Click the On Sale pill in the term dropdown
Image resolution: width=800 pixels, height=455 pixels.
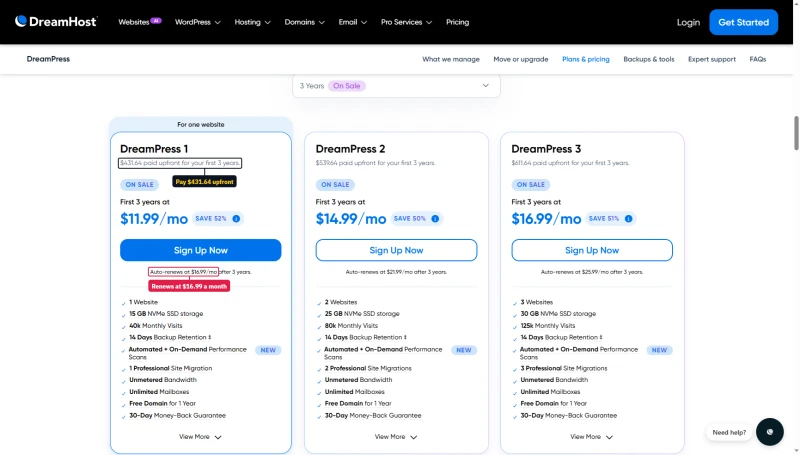(346, 86)
